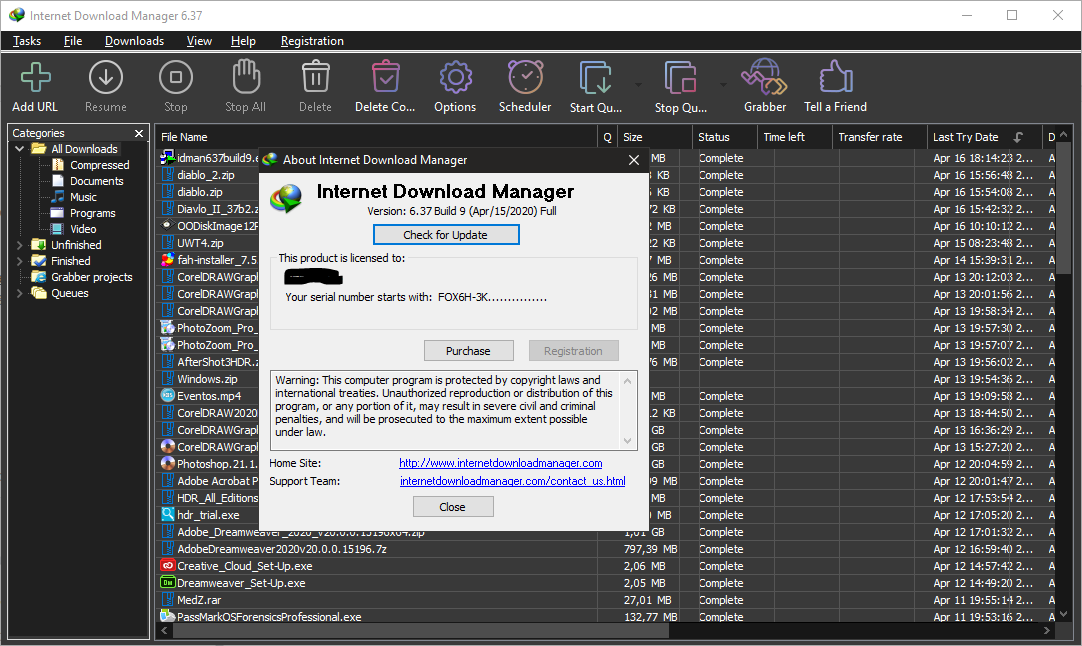1082x646 pixels.
Task: Click the Stop toolbar icon
Action: tap(176, 77)
